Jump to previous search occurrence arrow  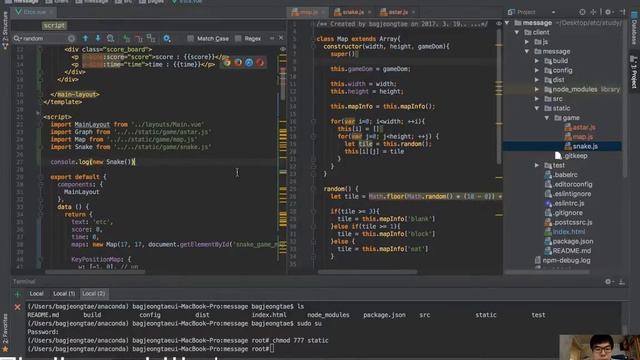tap(85, 38)
